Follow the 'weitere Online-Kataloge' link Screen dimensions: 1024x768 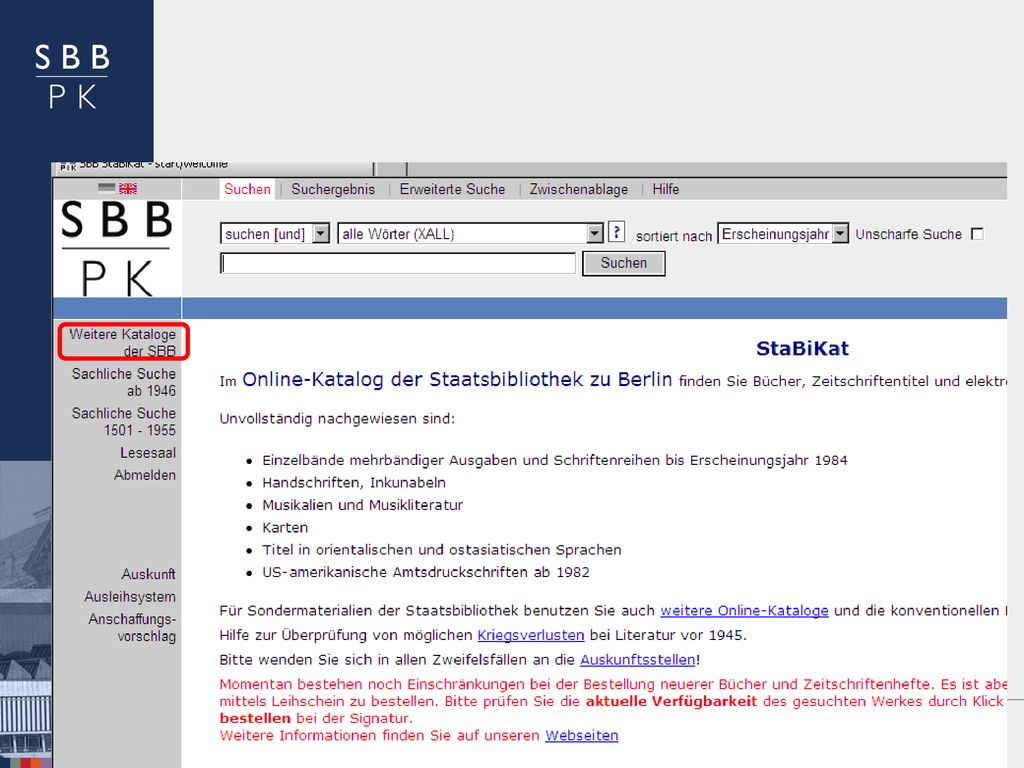click(744, 611)
